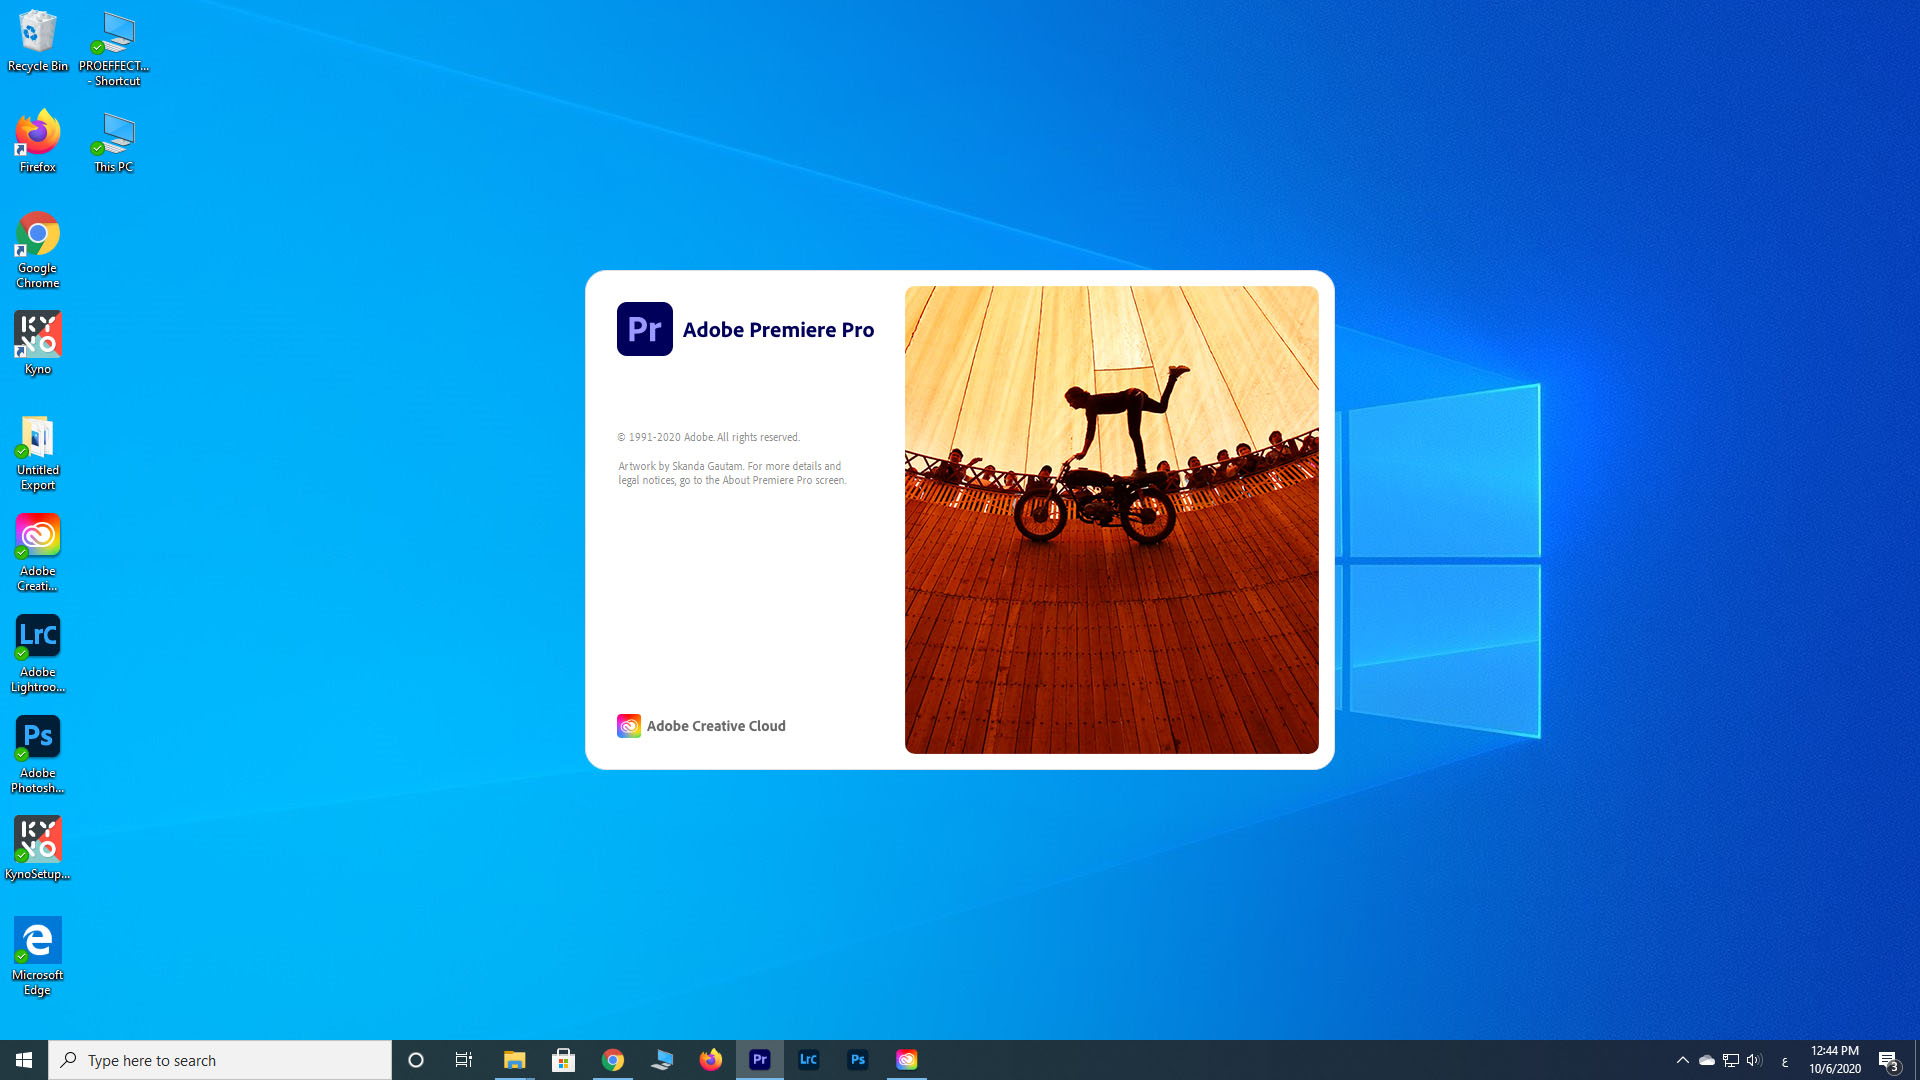This screenshot has height=1080, width=1920.
Task: Open the volume control in system tray
Action: 1755,1060
